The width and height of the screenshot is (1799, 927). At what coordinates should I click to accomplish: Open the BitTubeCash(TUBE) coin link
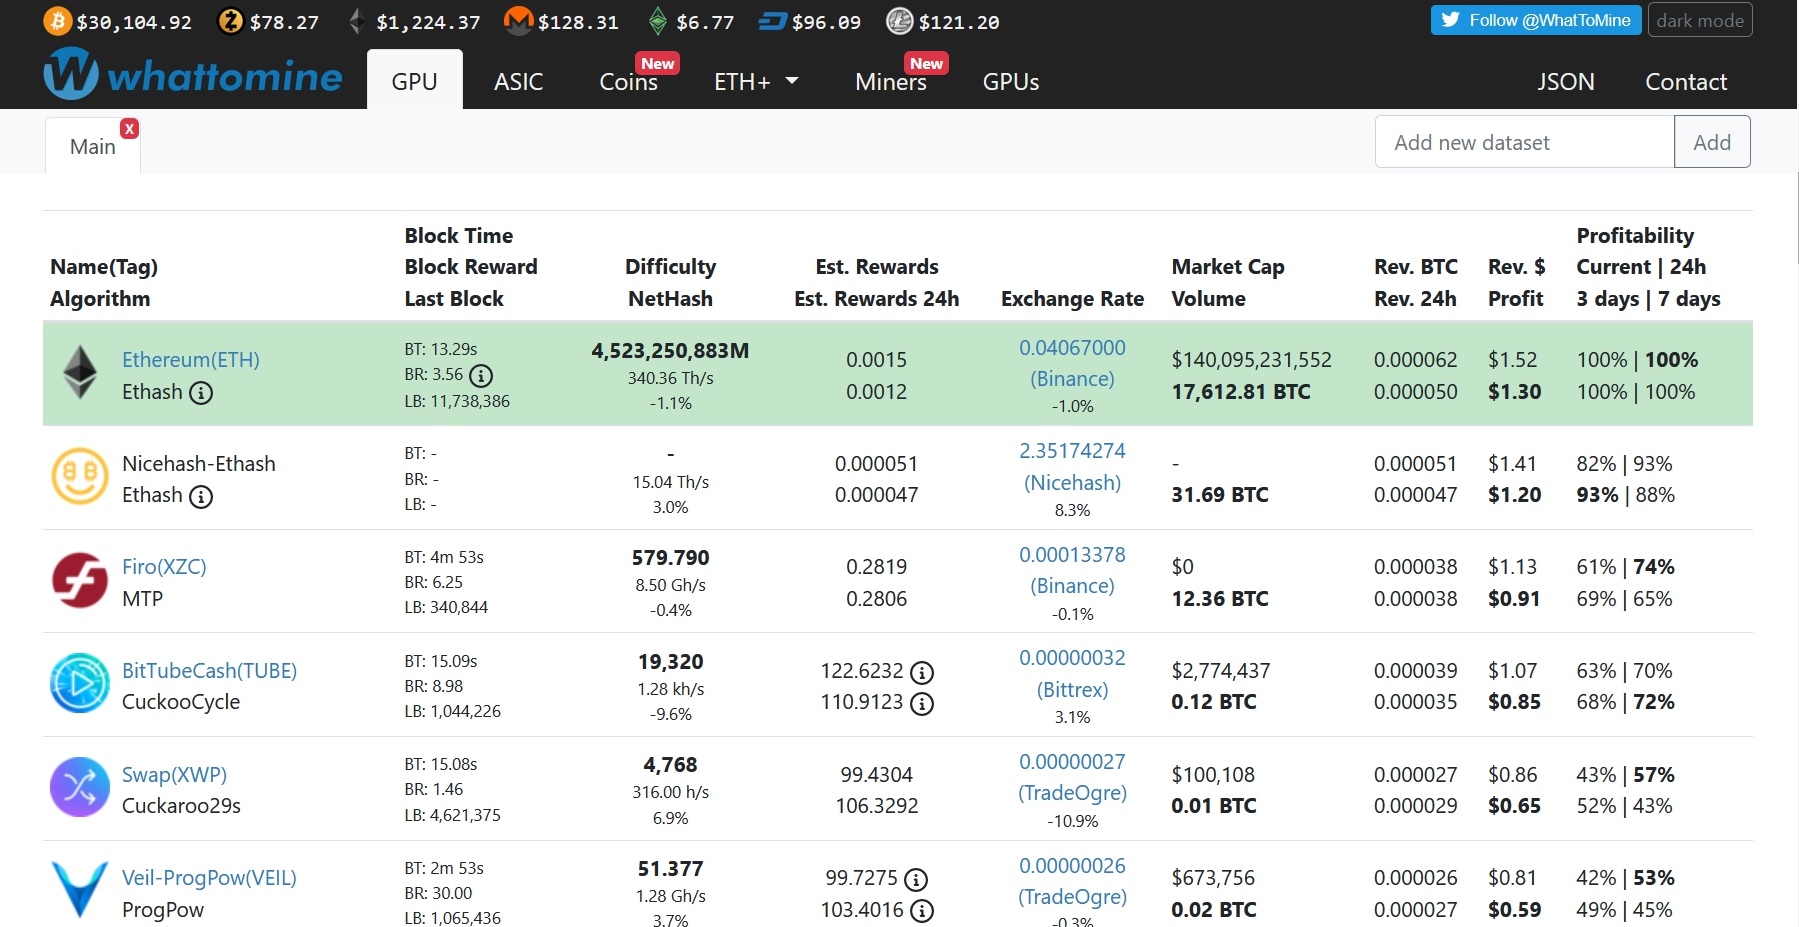click(x=209, y=671)
